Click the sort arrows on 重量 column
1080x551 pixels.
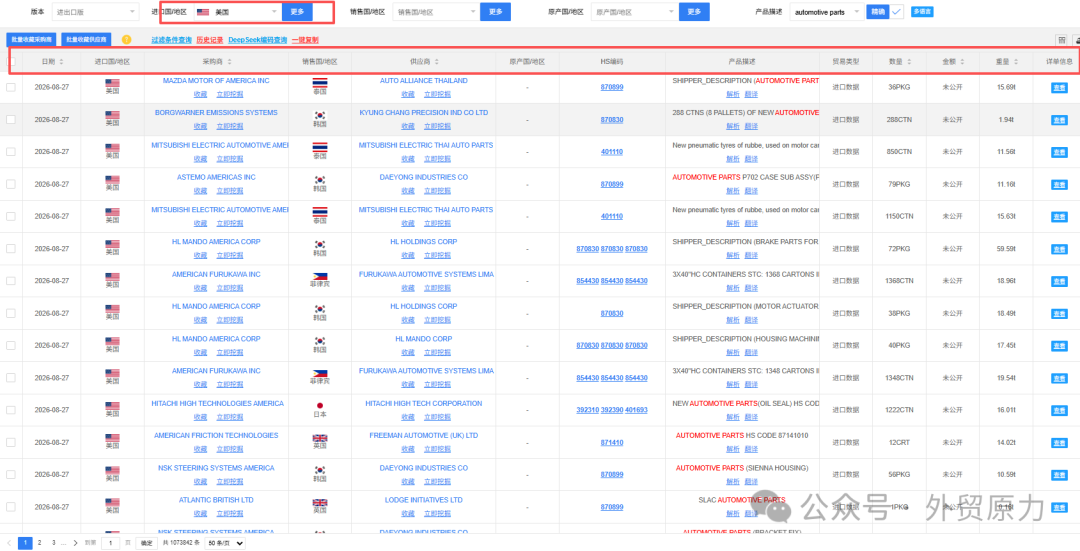point(1016,62)
